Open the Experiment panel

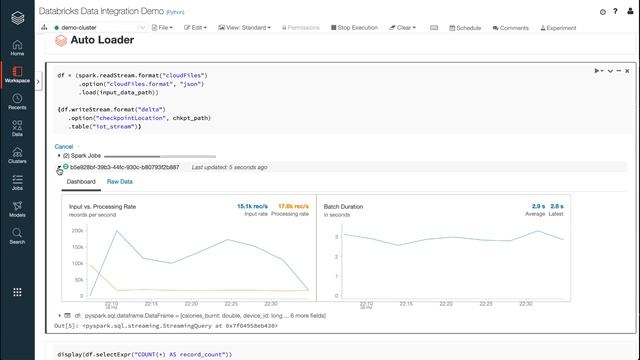(558, 28)
